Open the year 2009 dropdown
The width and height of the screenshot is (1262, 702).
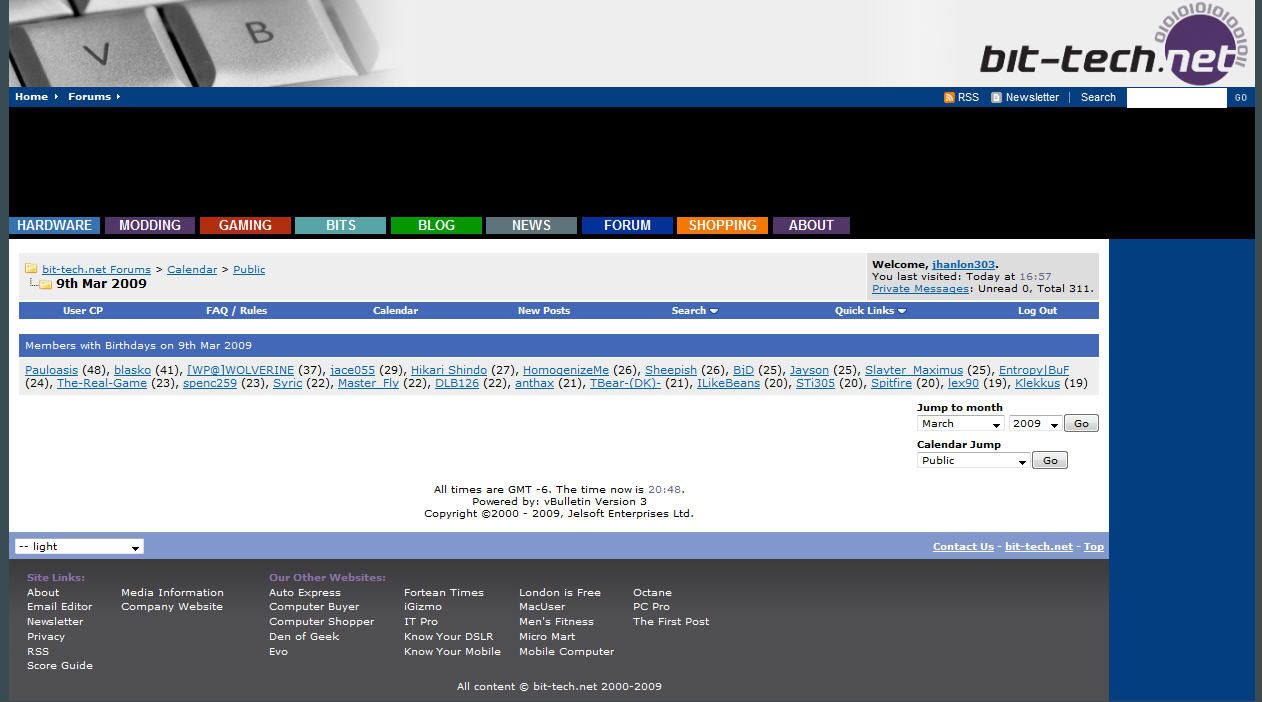[x=1034, y=424]
